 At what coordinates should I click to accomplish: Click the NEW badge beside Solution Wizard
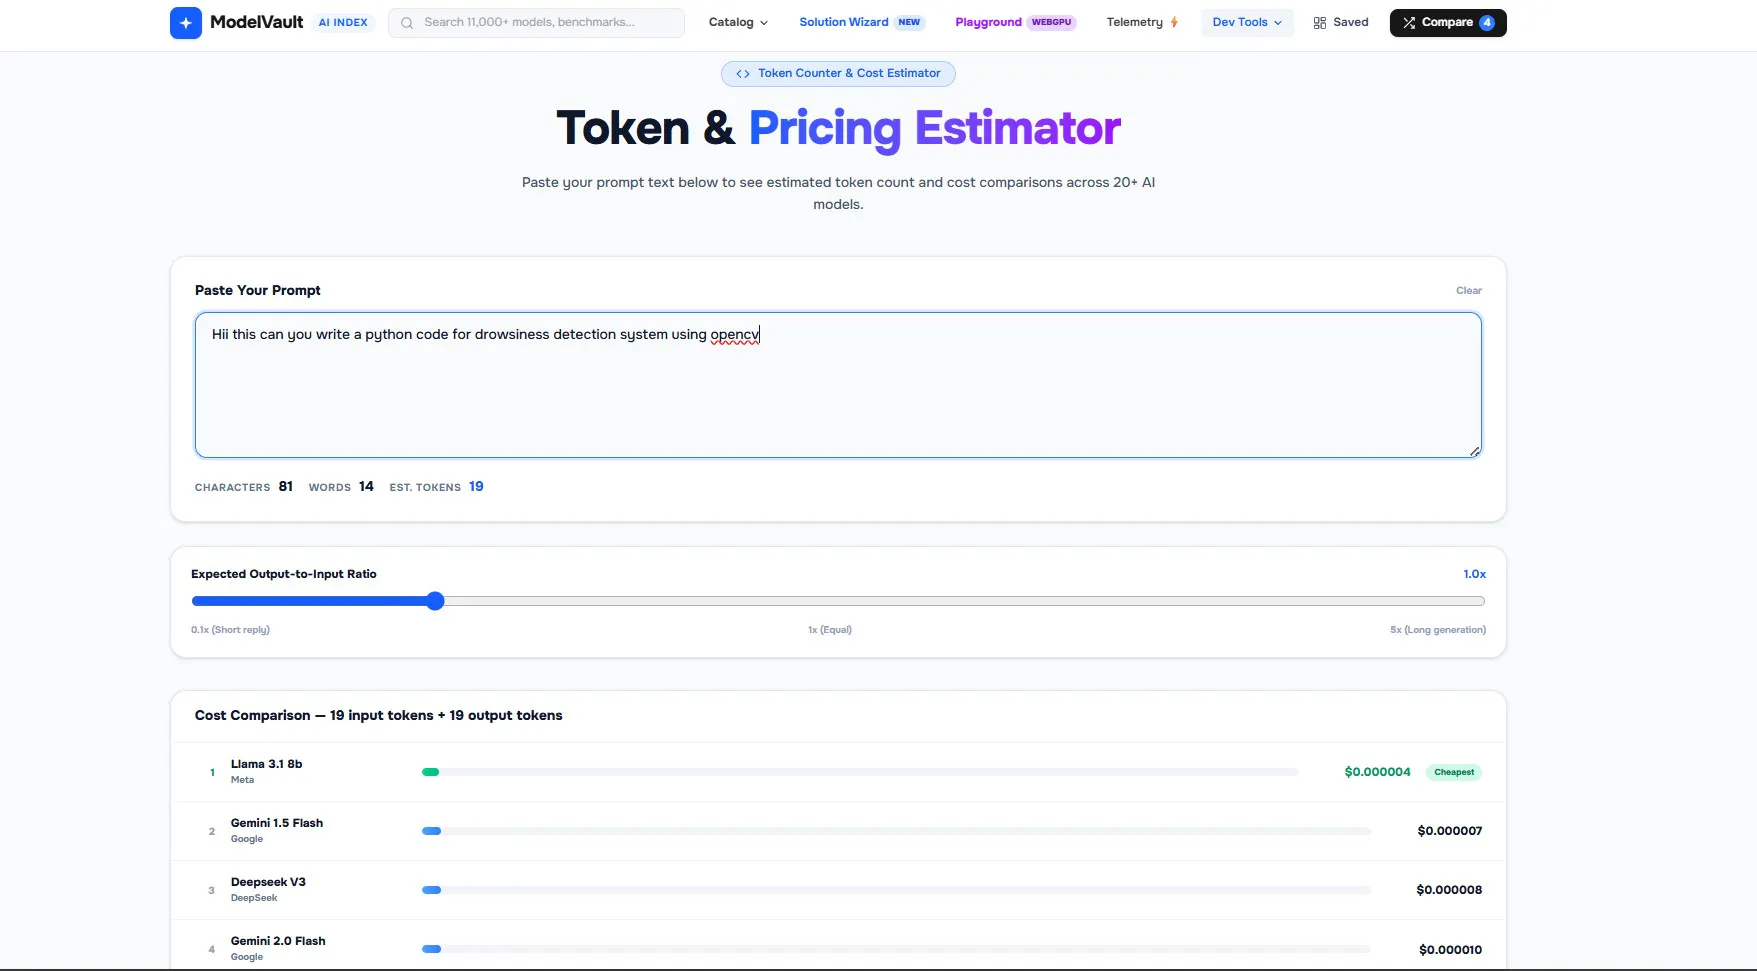[x=909, y=22]
